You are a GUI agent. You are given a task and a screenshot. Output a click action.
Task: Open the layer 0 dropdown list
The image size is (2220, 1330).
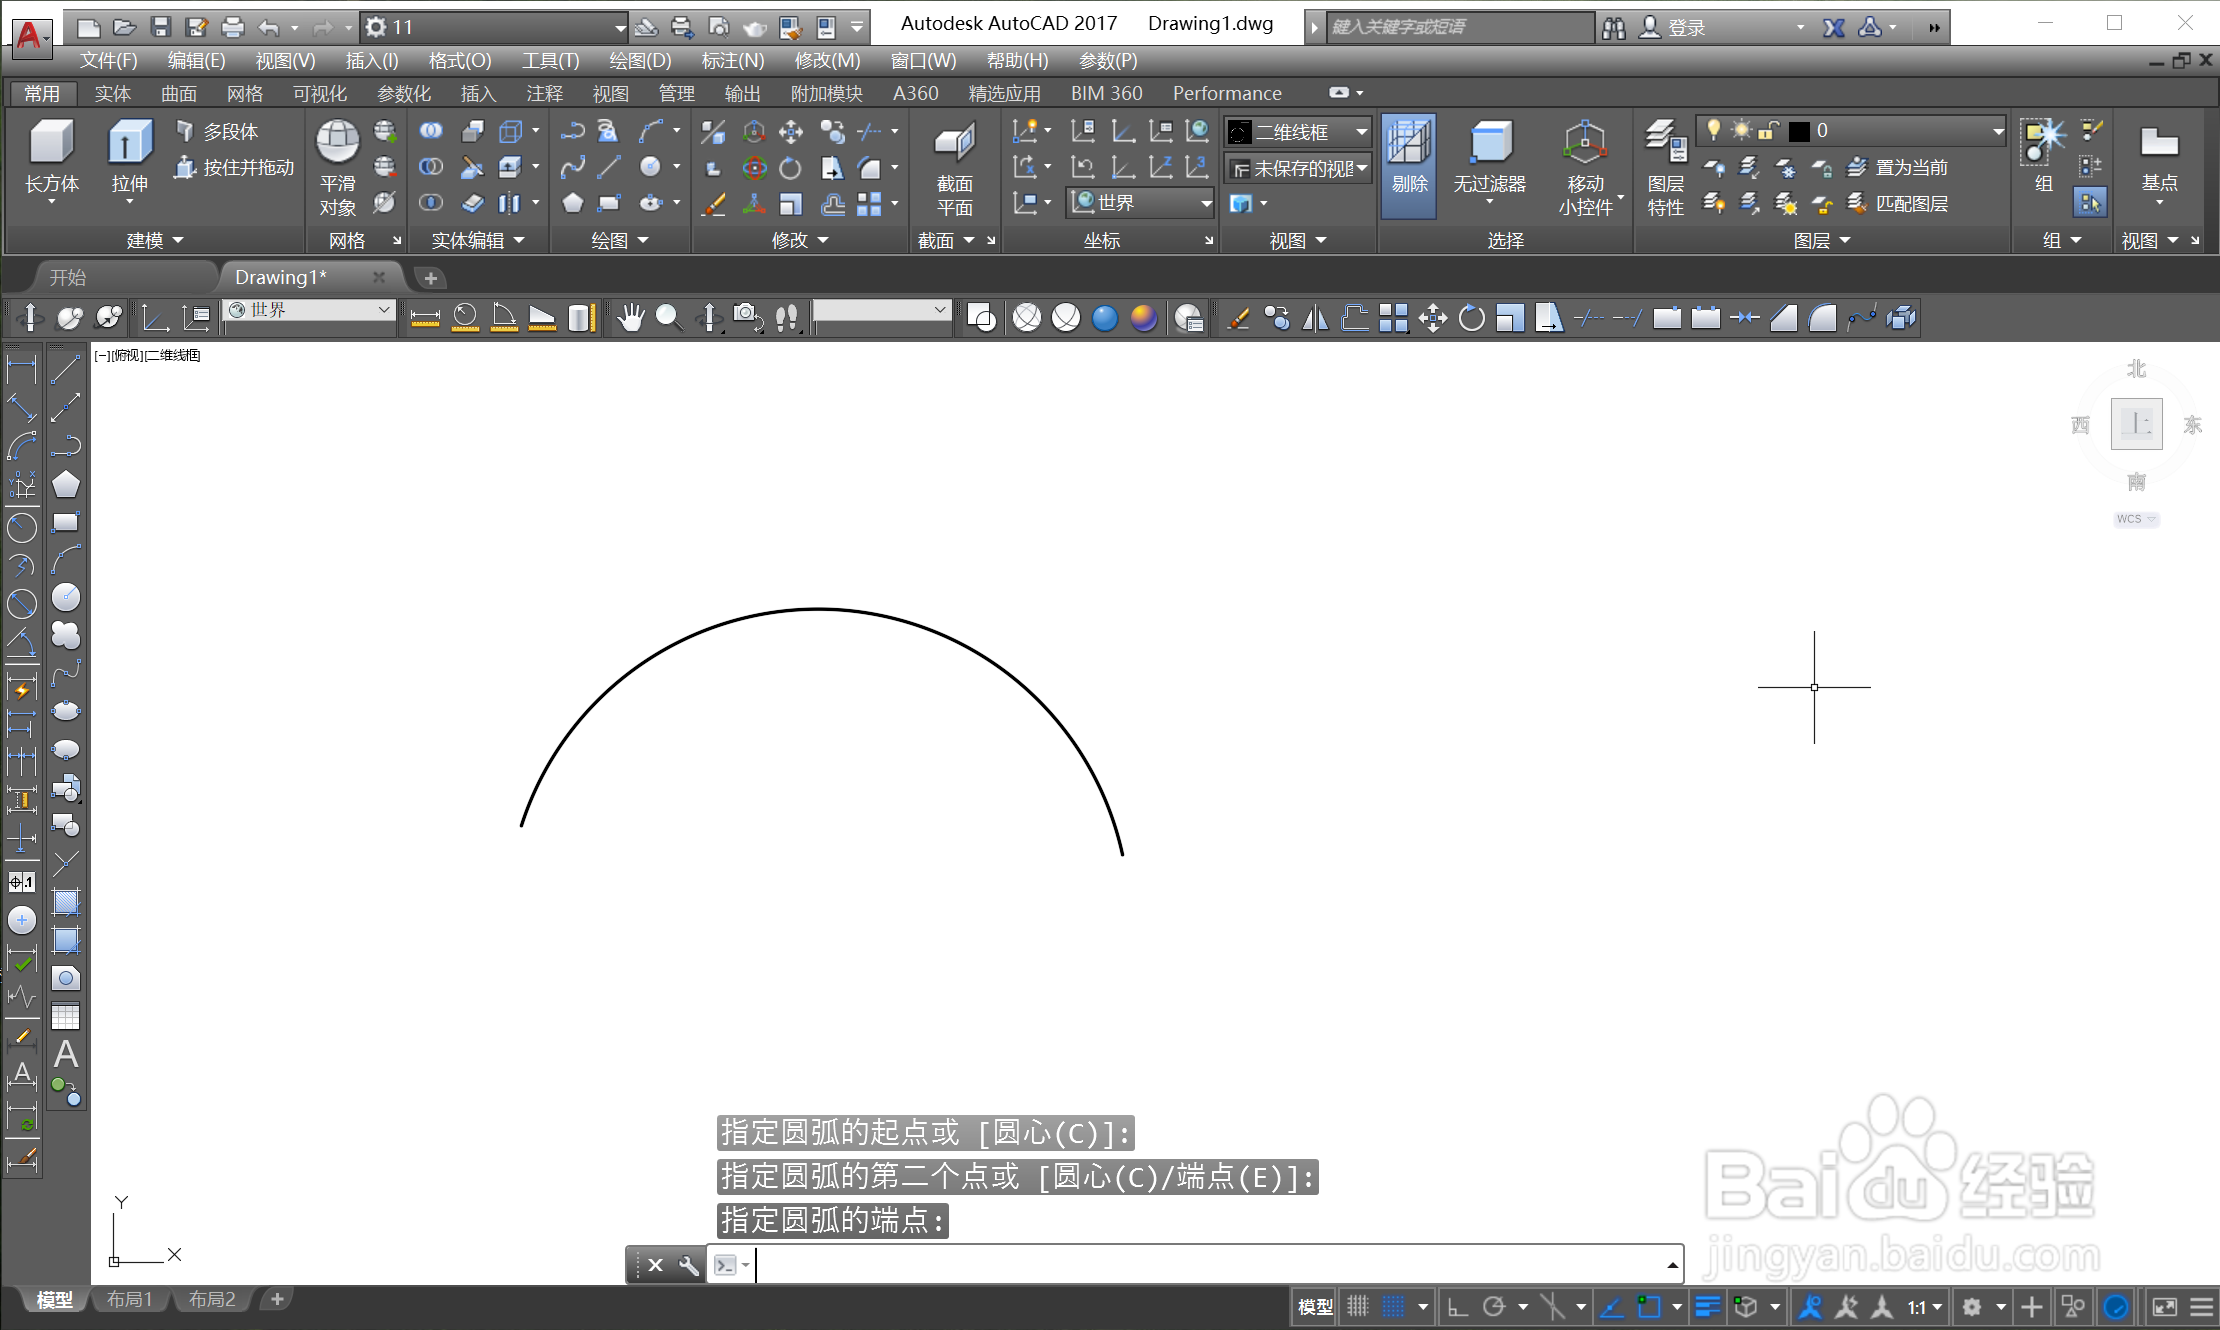point(1851,131)
